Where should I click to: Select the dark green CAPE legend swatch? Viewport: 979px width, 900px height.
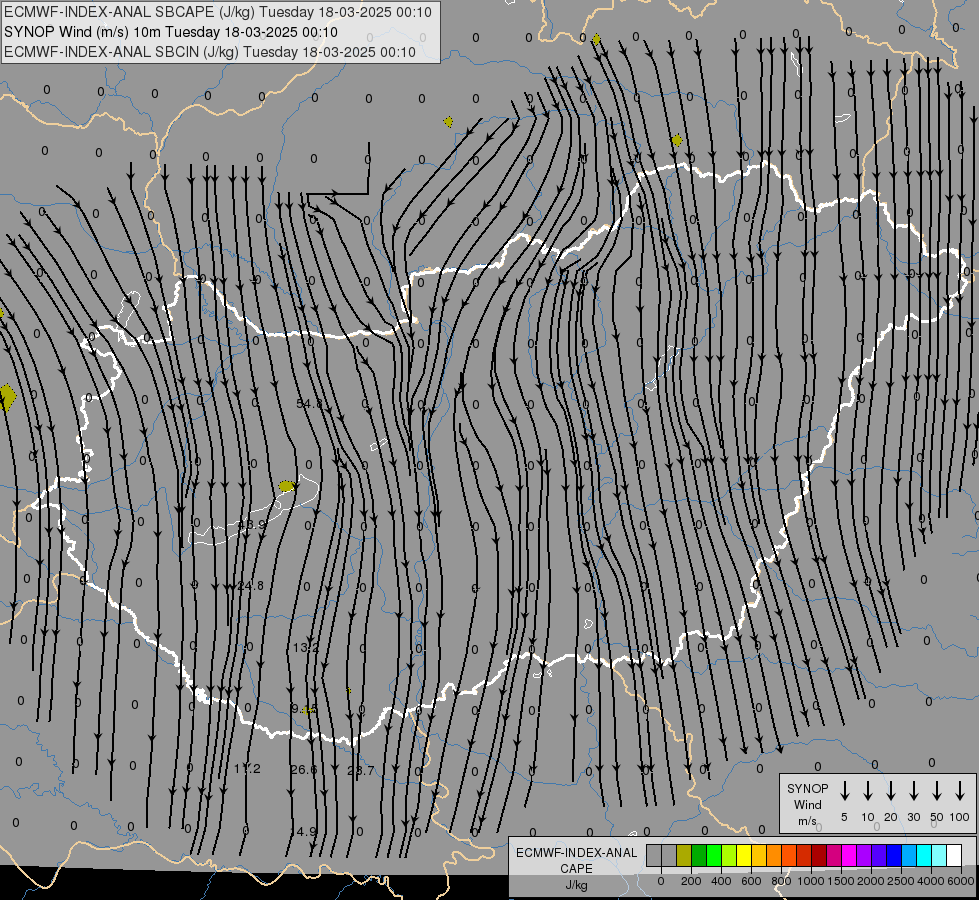point(699,855)
